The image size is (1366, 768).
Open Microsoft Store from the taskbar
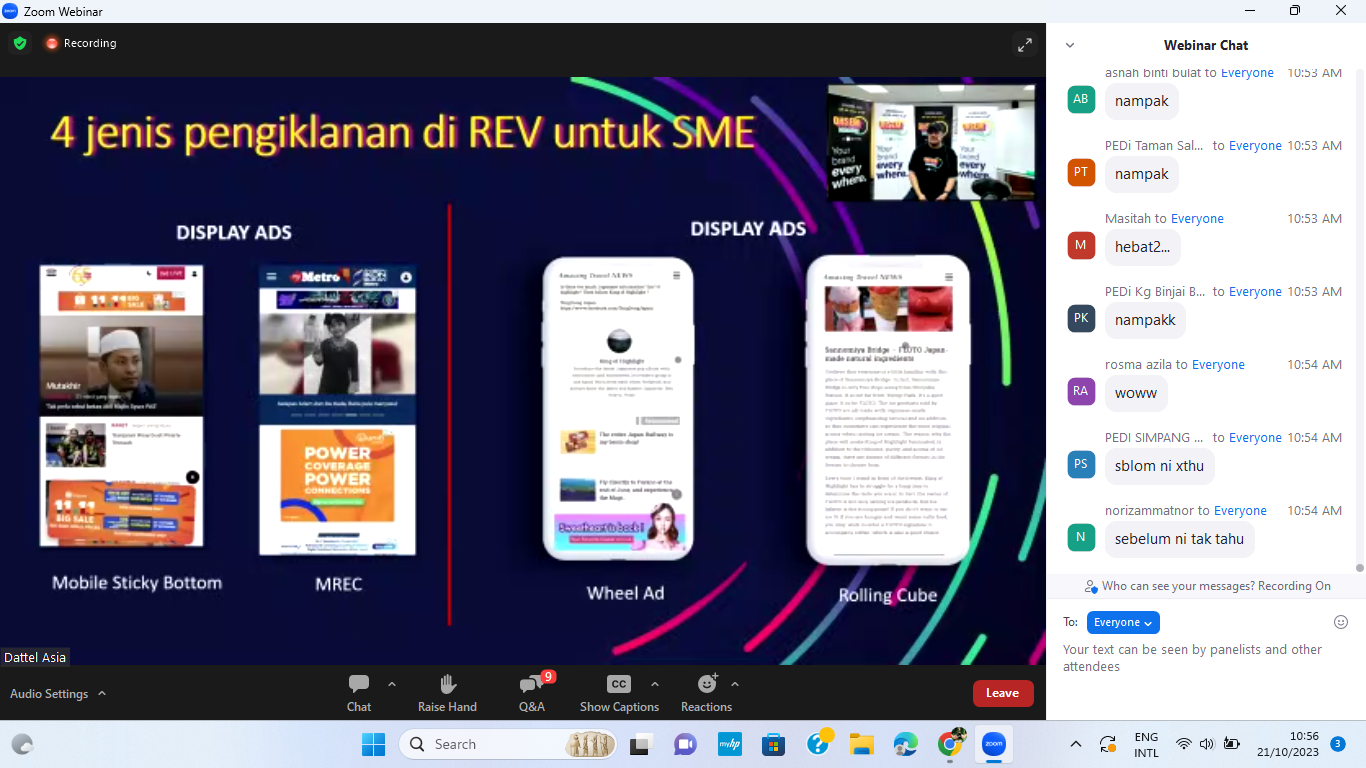(773, 744)
